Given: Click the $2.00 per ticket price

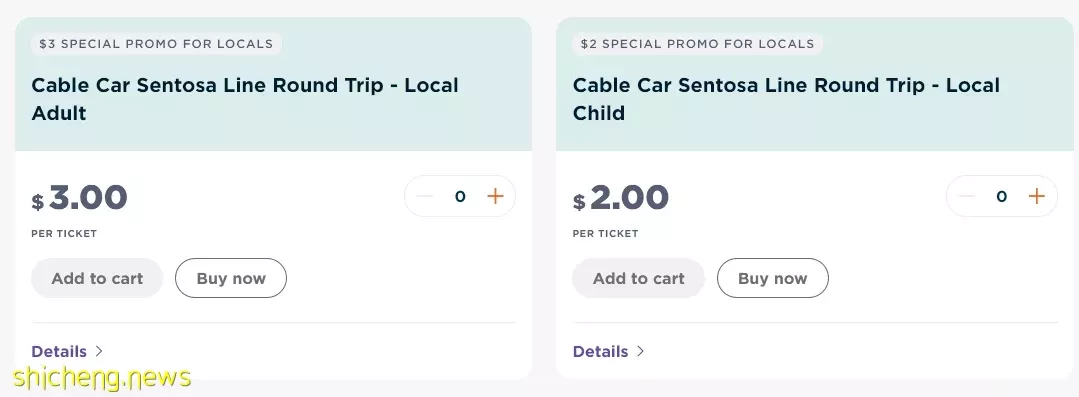Looking at the screenshot, I should 621,197.
